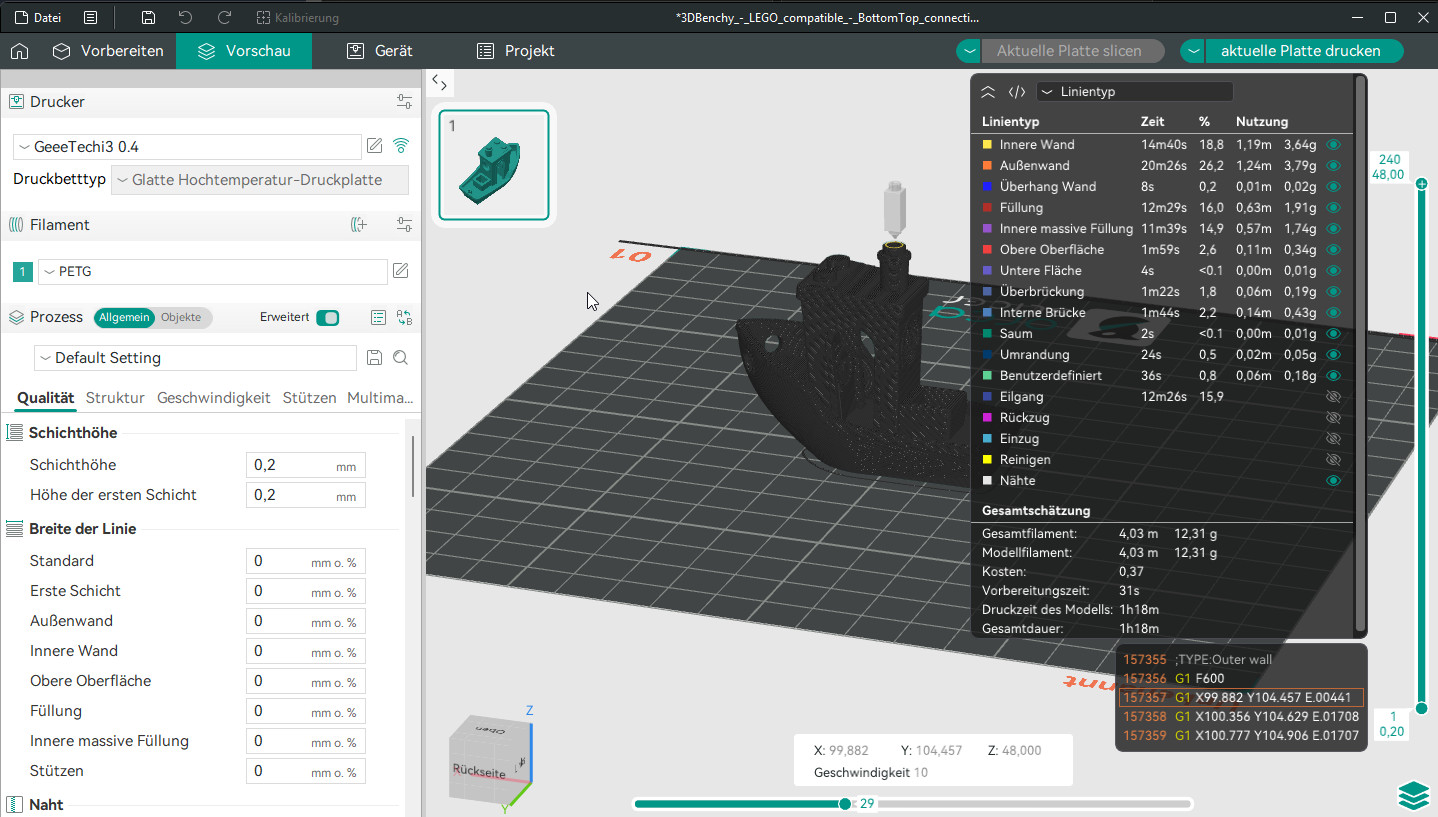This screenshot has height=817, width=1438.
Task: Hide Innere Wand line type visibility
Action: (x=1332, y=145)
